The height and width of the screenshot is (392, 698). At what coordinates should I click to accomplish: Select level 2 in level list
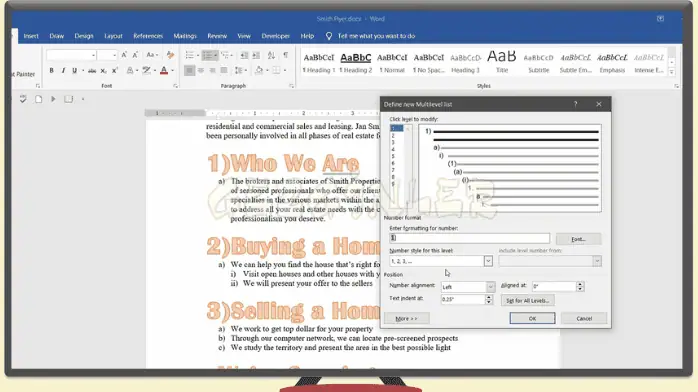point(393,136)
